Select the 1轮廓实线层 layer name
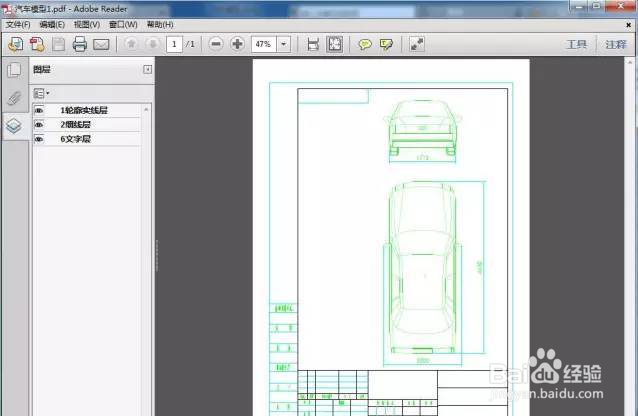This screenshot has width=638, height=416. point(84,110)
